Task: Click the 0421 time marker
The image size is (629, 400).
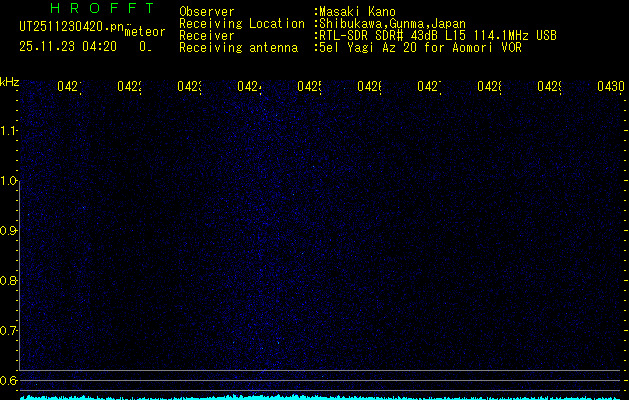Action: coord(69,86)
